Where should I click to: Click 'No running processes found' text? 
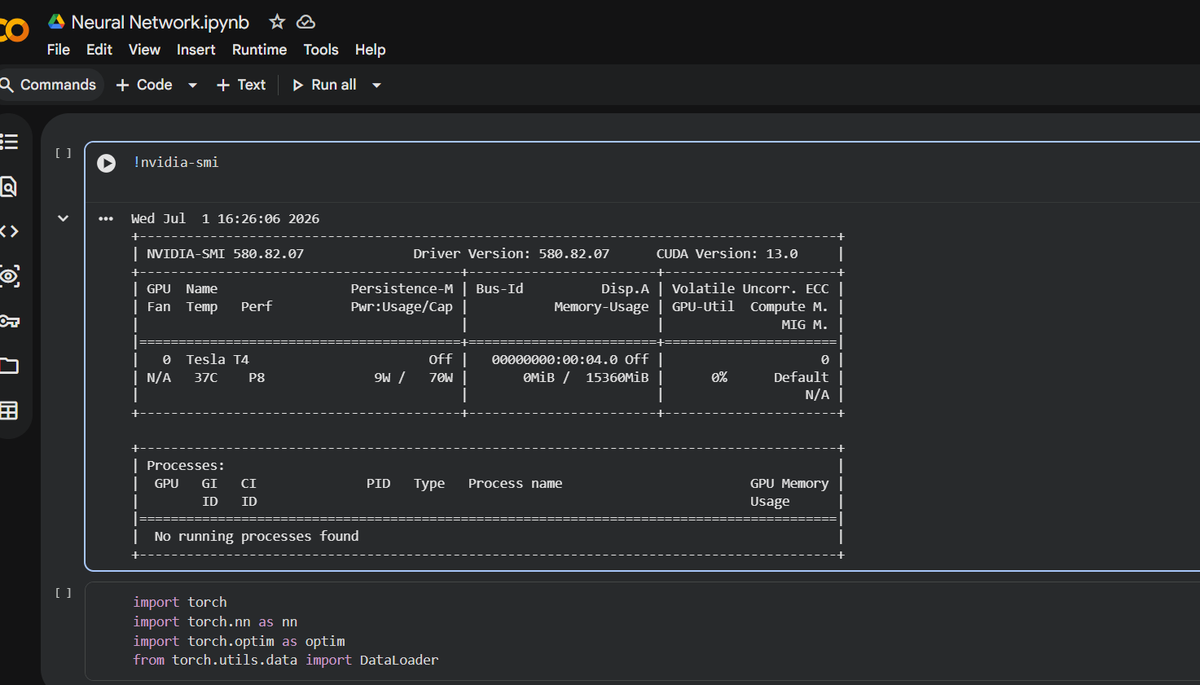pyautogui.click(x=256, y=536)
